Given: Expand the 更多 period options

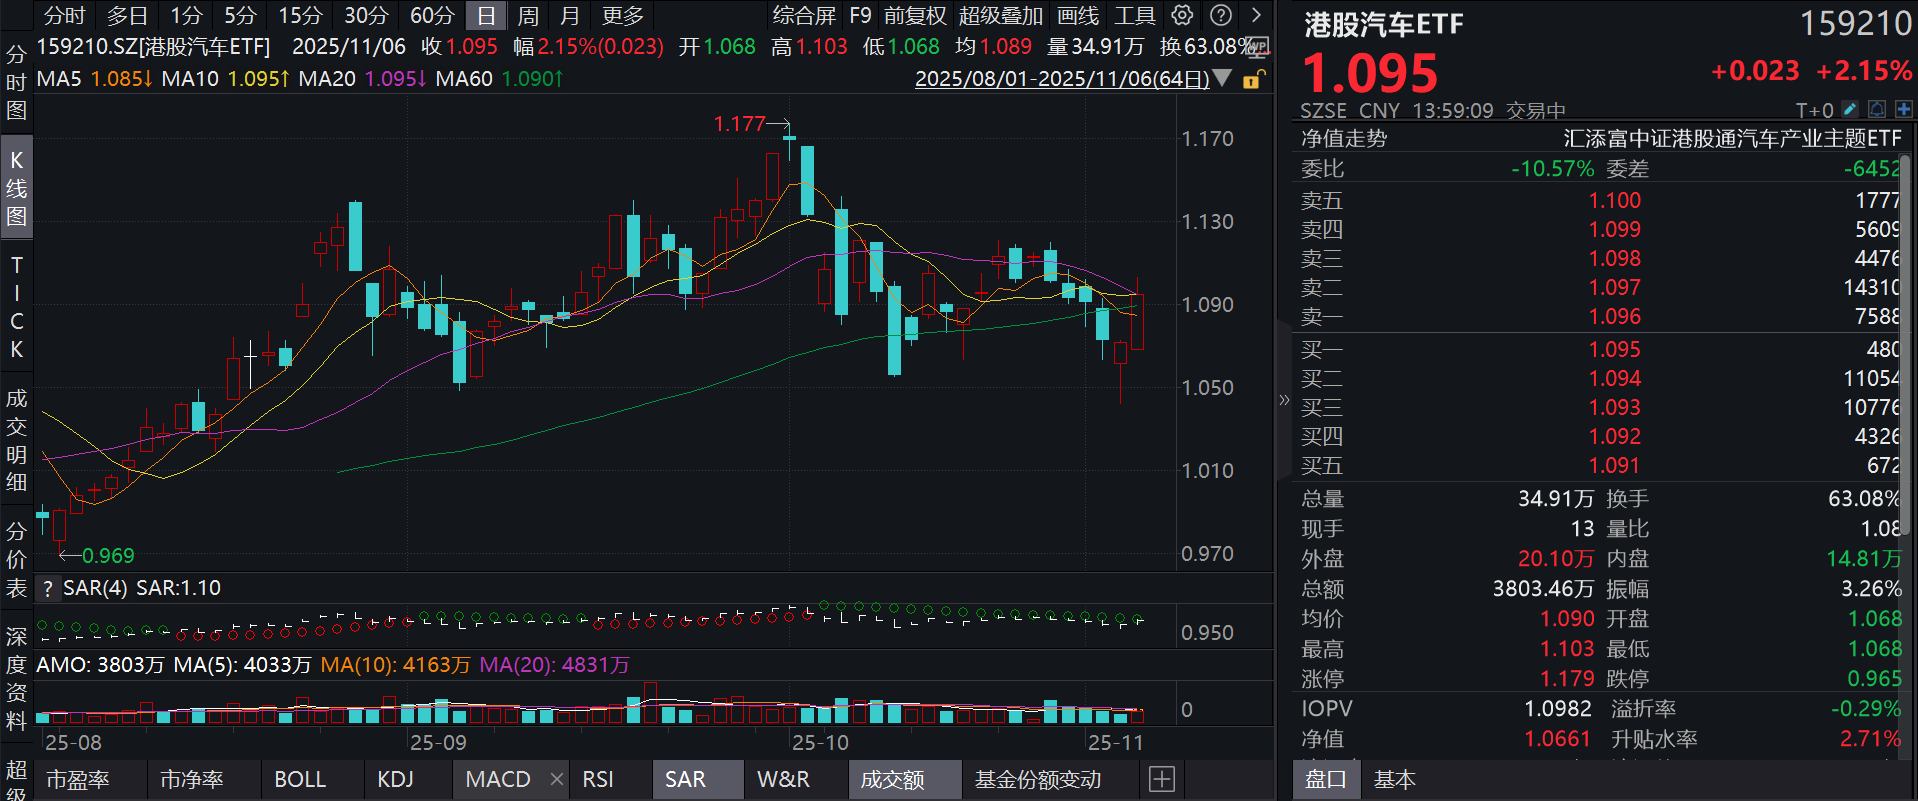Looking at the screenshot, I should tap(622, 15).
